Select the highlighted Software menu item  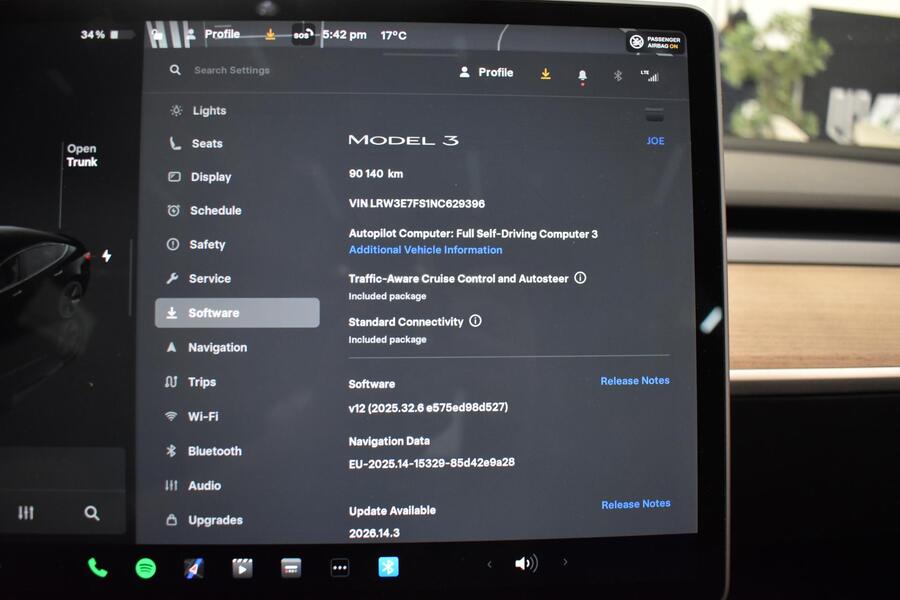pyautogui.click(x=237, y=313)
